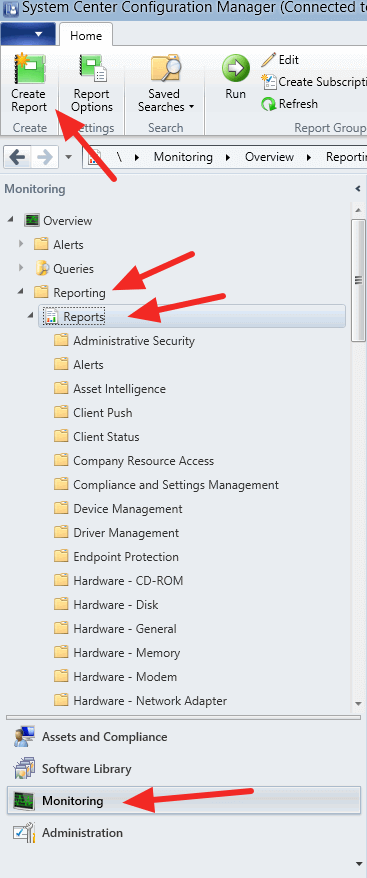Click the navigation tree vertical scrollbar
Viewport: 367px width, 878px height.
pos(358,280)
